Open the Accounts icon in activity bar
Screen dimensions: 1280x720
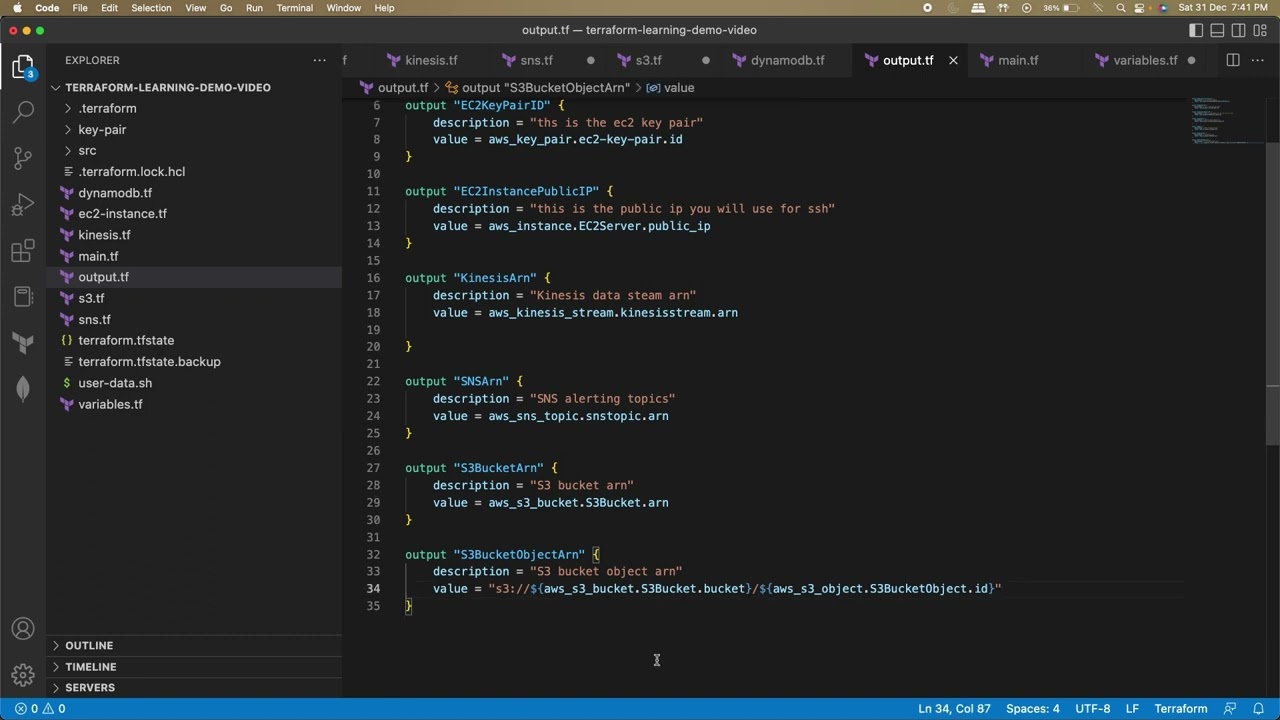point(23,629)
